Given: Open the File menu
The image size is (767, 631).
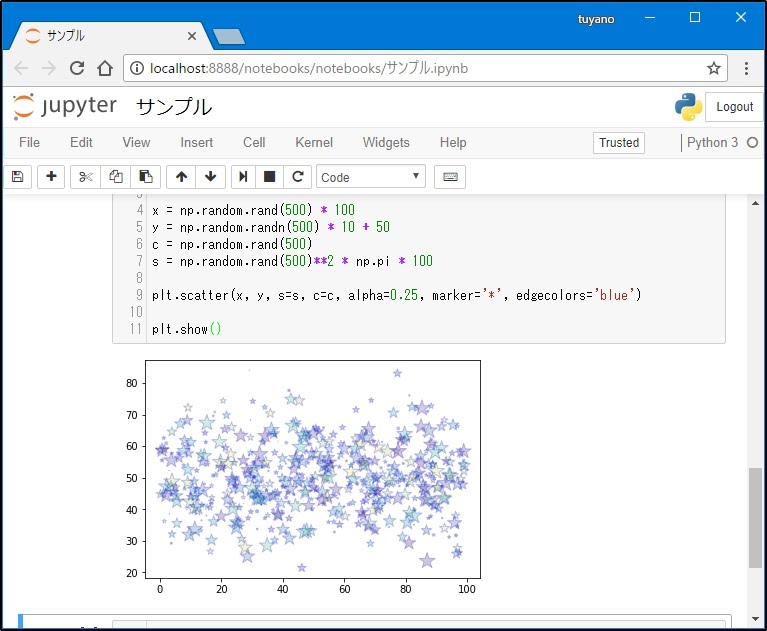Looking at the screenshot, I should coord(29,142).
